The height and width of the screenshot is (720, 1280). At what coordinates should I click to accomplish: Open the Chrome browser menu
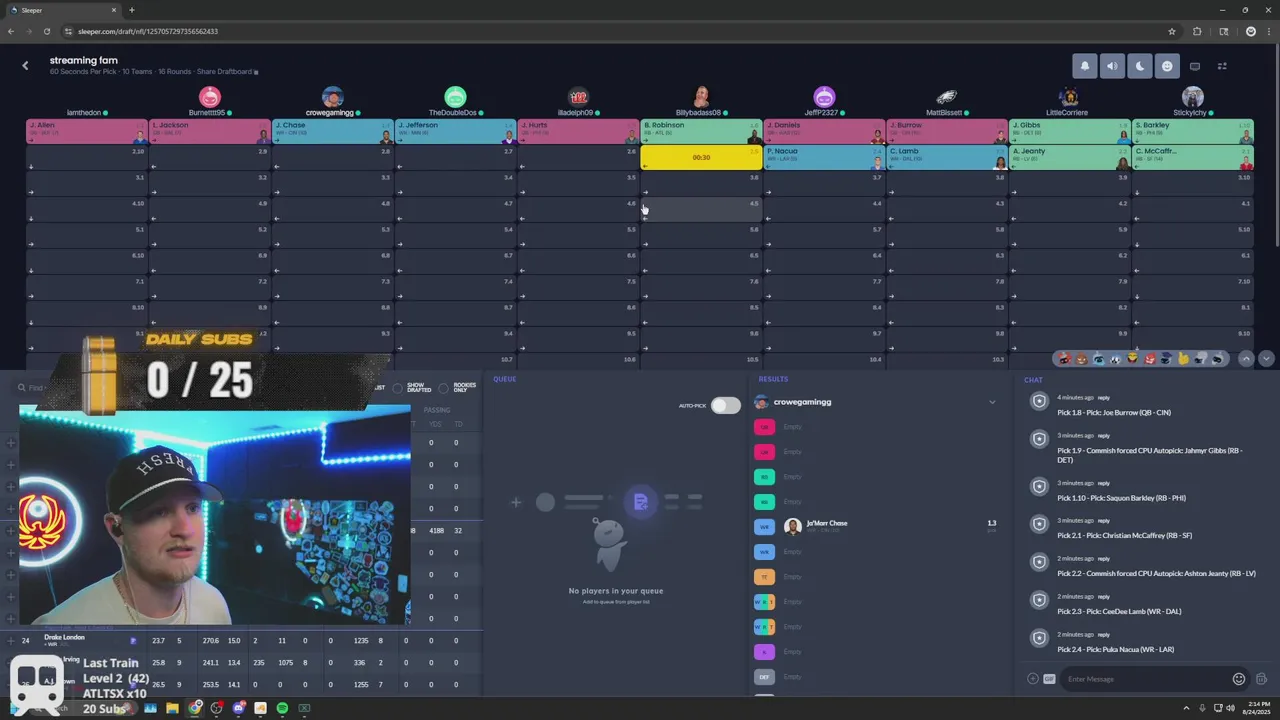coord(1268,31)
